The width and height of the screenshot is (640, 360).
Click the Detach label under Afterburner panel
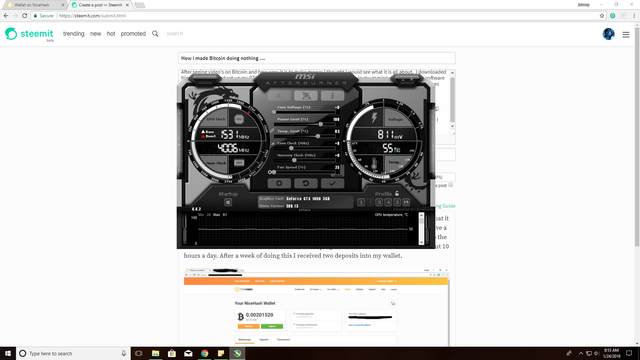(304, 210)
